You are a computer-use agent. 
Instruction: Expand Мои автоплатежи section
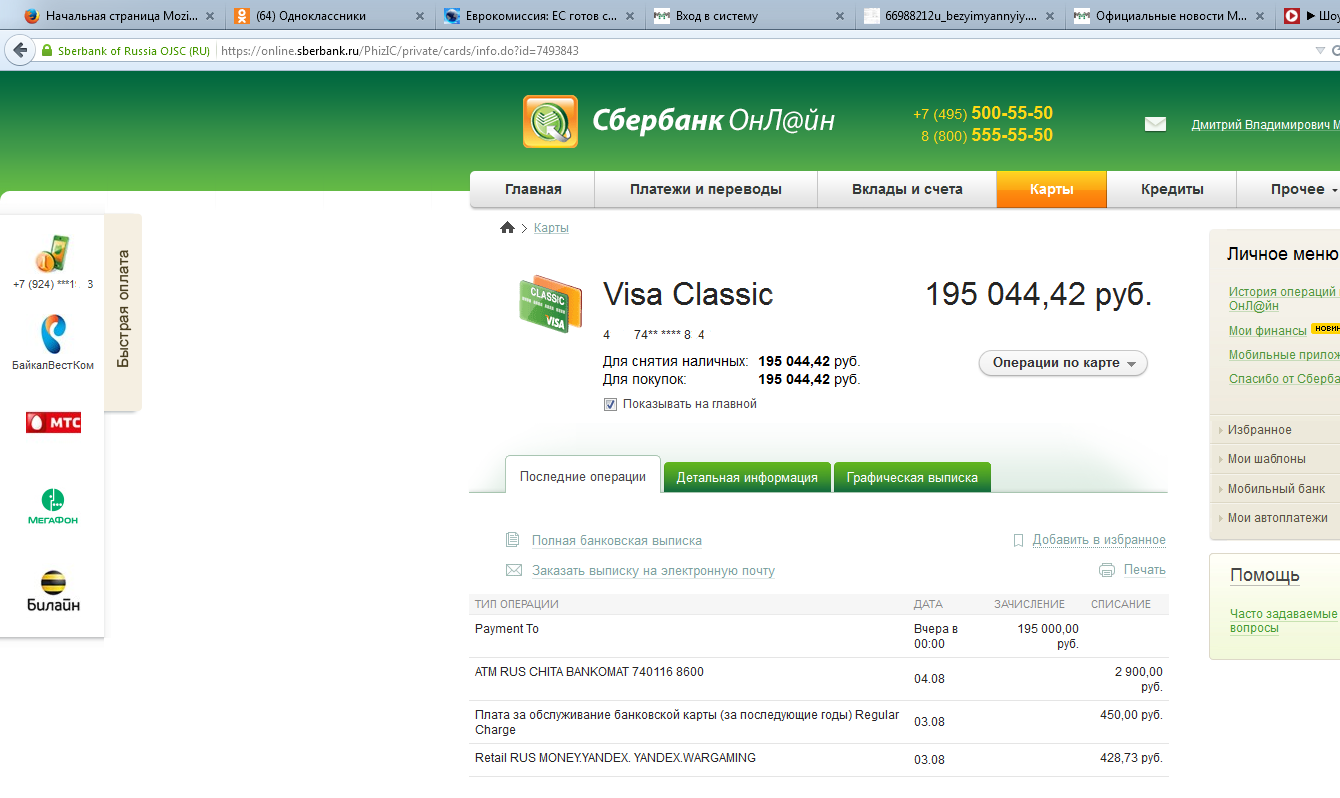click(x=1275, y=518)
